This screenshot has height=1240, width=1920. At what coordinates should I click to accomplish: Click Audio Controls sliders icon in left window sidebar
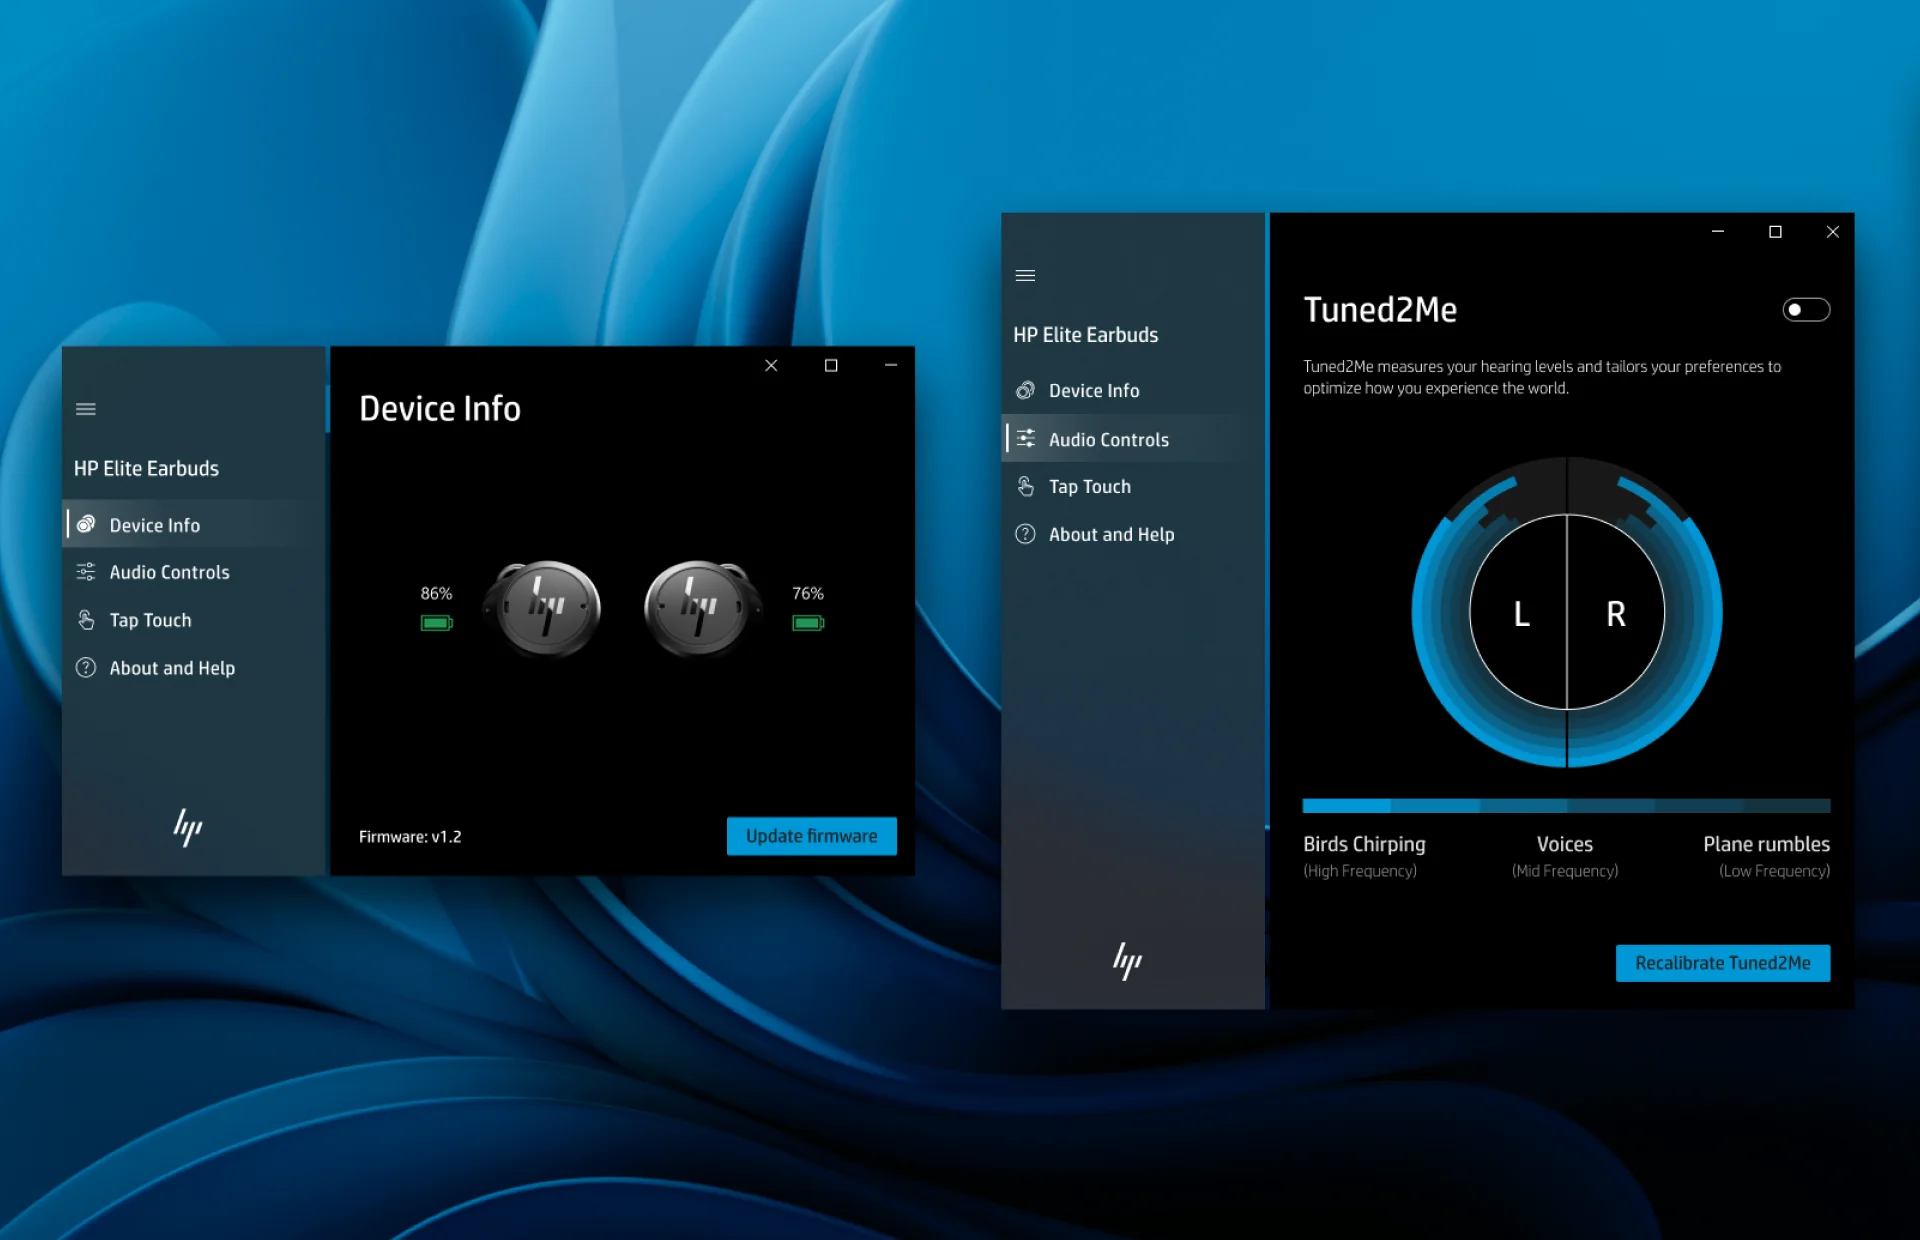[86, 572]
